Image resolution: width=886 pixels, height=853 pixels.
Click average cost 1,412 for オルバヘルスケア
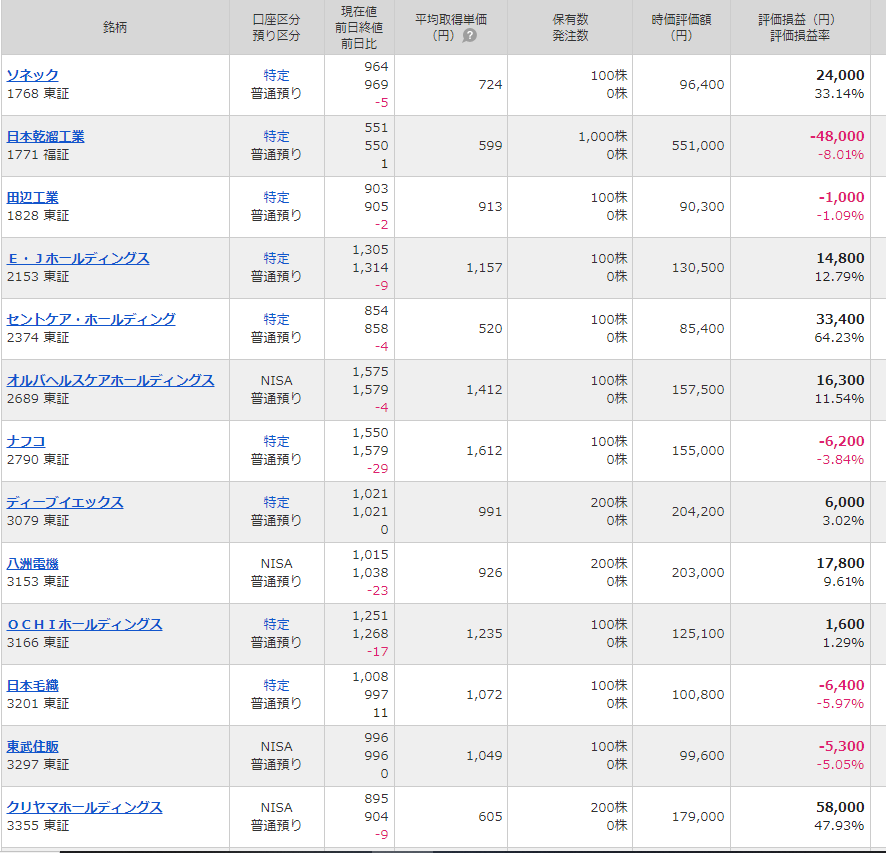point(484,390)
